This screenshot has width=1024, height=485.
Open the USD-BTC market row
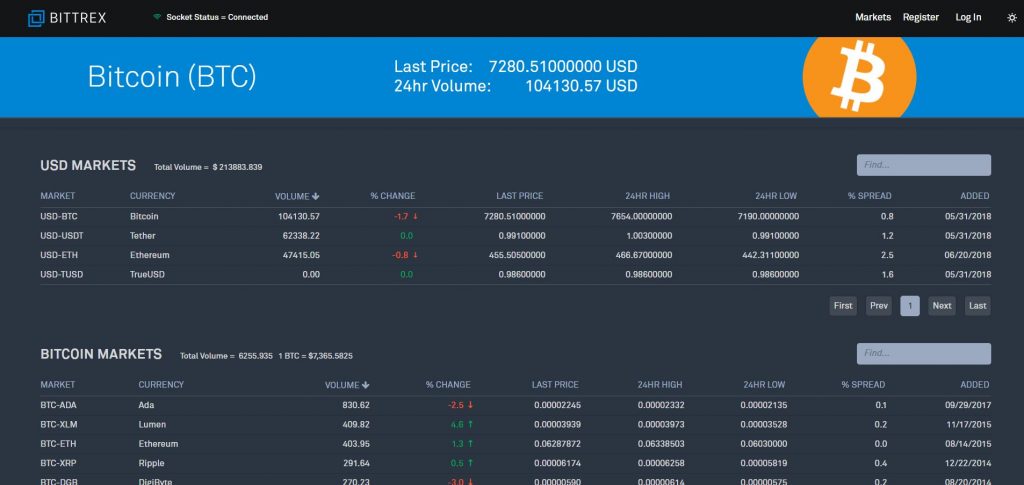coord(515,216)
